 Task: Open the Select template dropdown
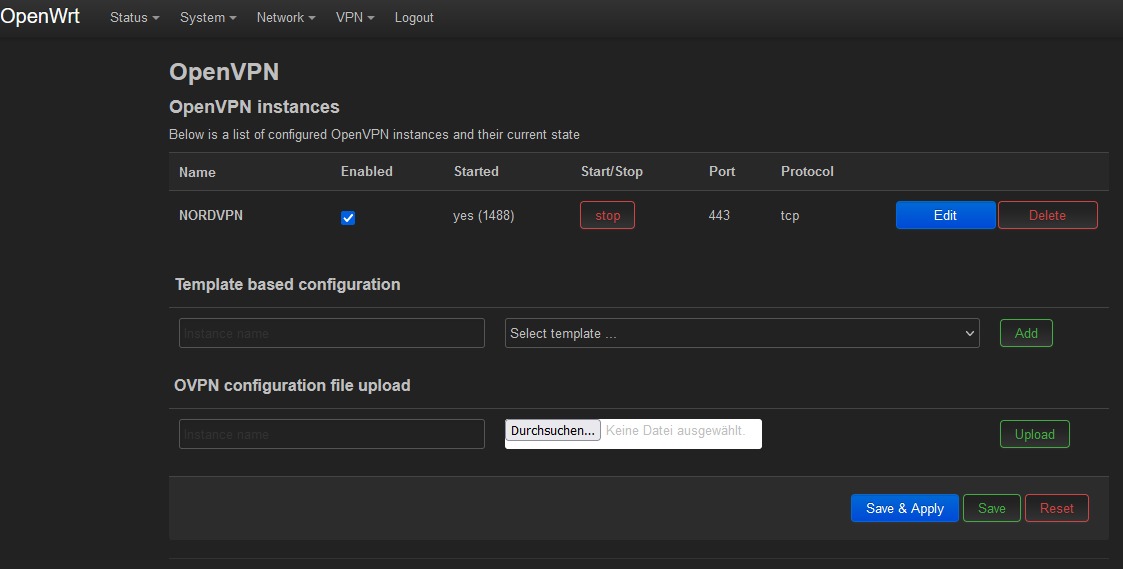742,333
